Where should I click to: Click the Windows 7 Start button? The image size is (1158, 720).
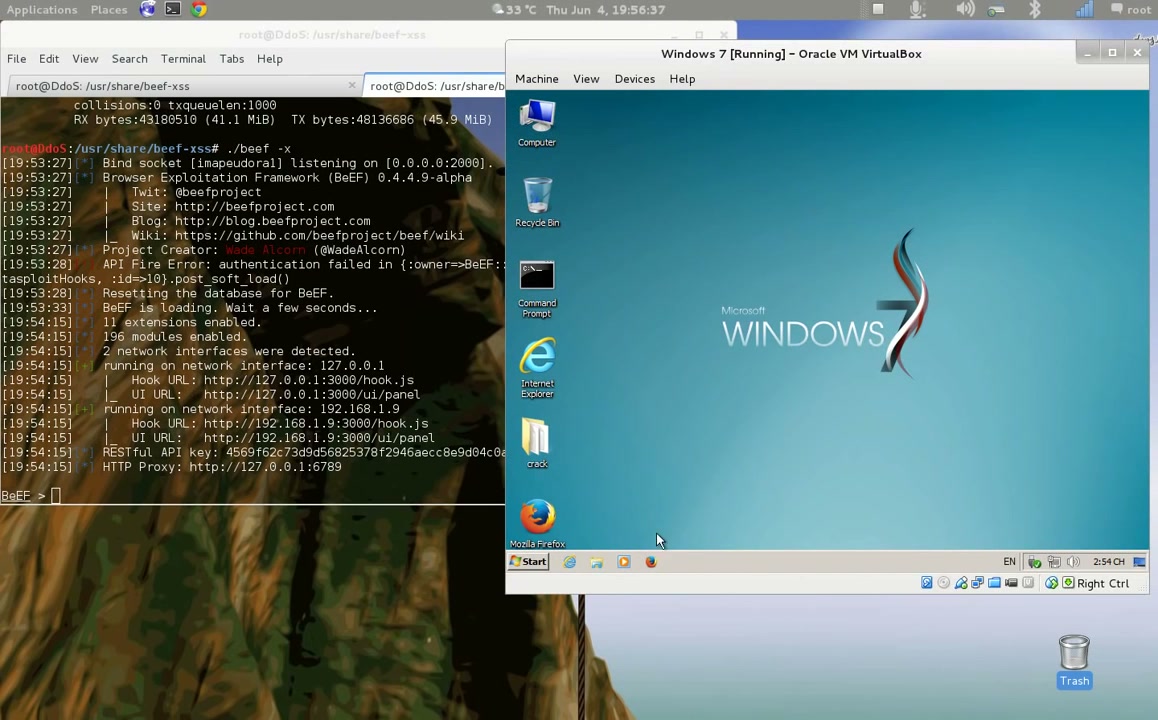click(529, 562)
